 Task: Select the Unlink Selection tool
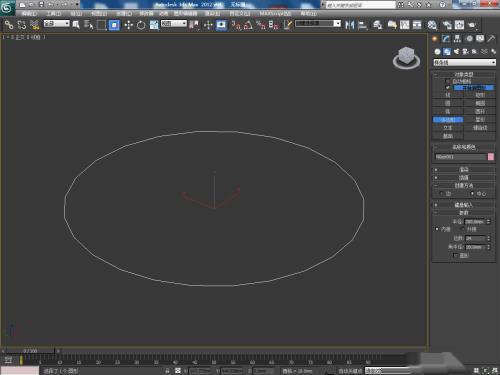pos(22,25)
